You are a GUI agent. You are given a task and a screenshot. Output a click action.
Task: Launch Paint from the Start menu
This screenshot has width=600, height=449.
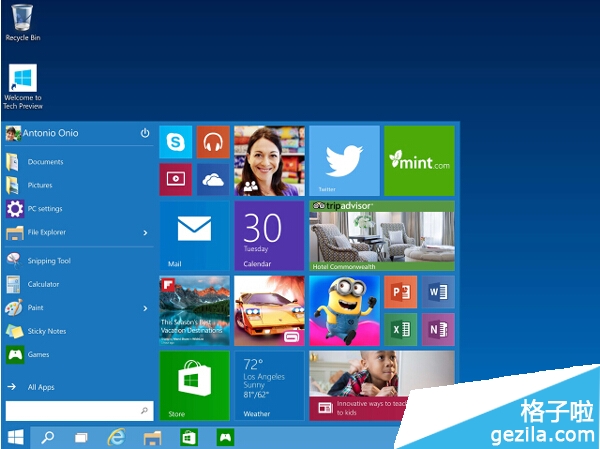click(x=79, y=308)
